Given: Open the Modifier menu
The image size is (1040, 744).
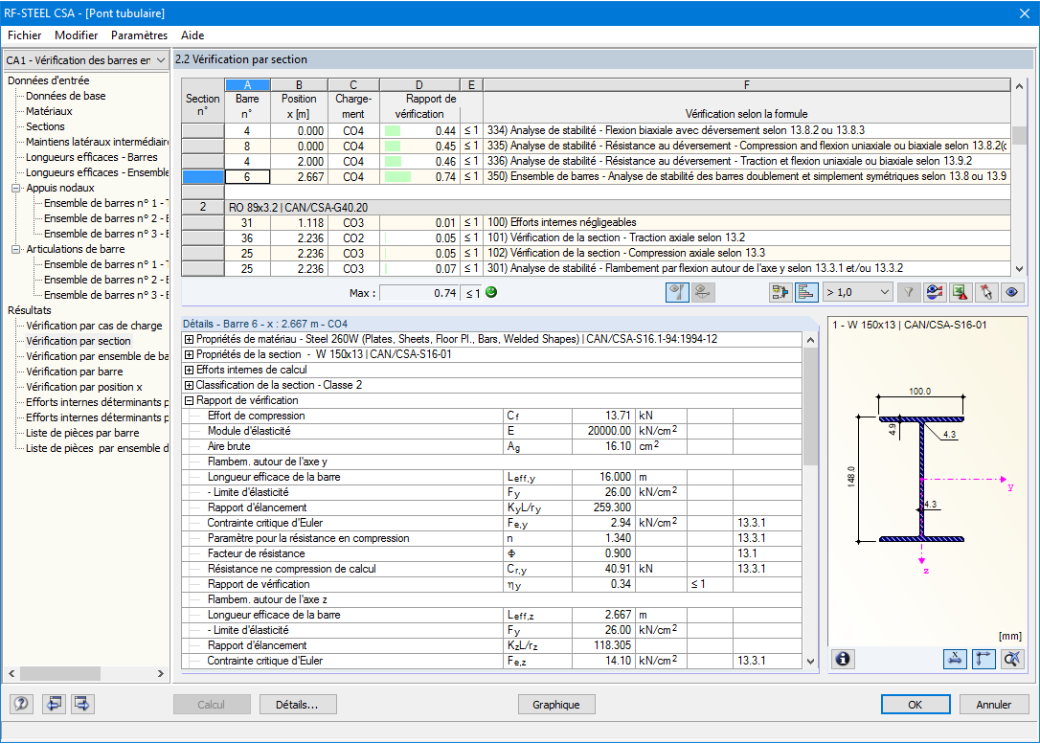Looking at the screenshot, I should (x=76, y=35).
